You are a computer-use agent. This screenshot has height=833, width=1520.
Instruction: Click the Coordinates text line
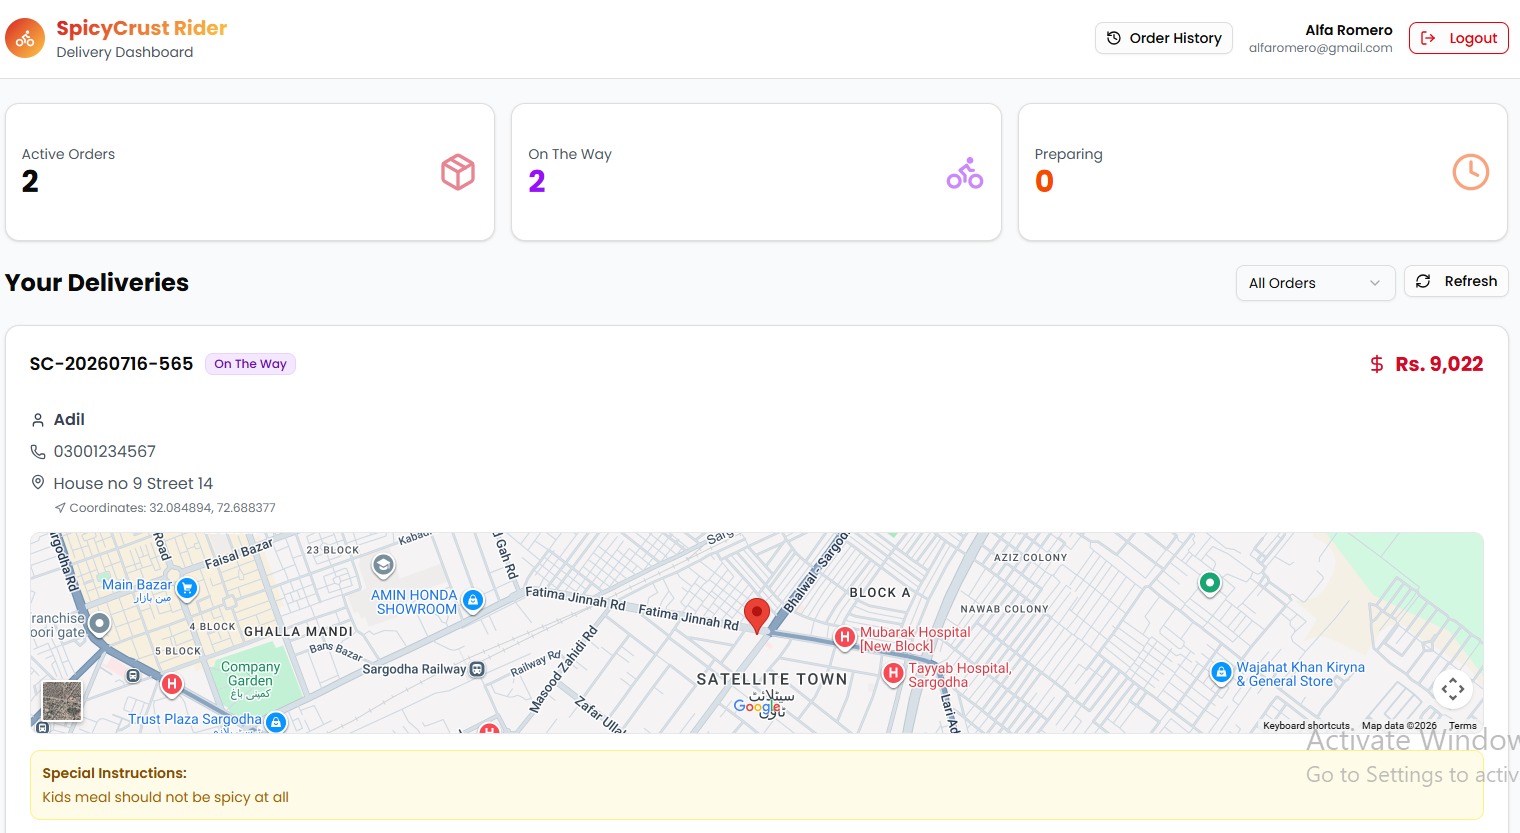click(172, 508)
